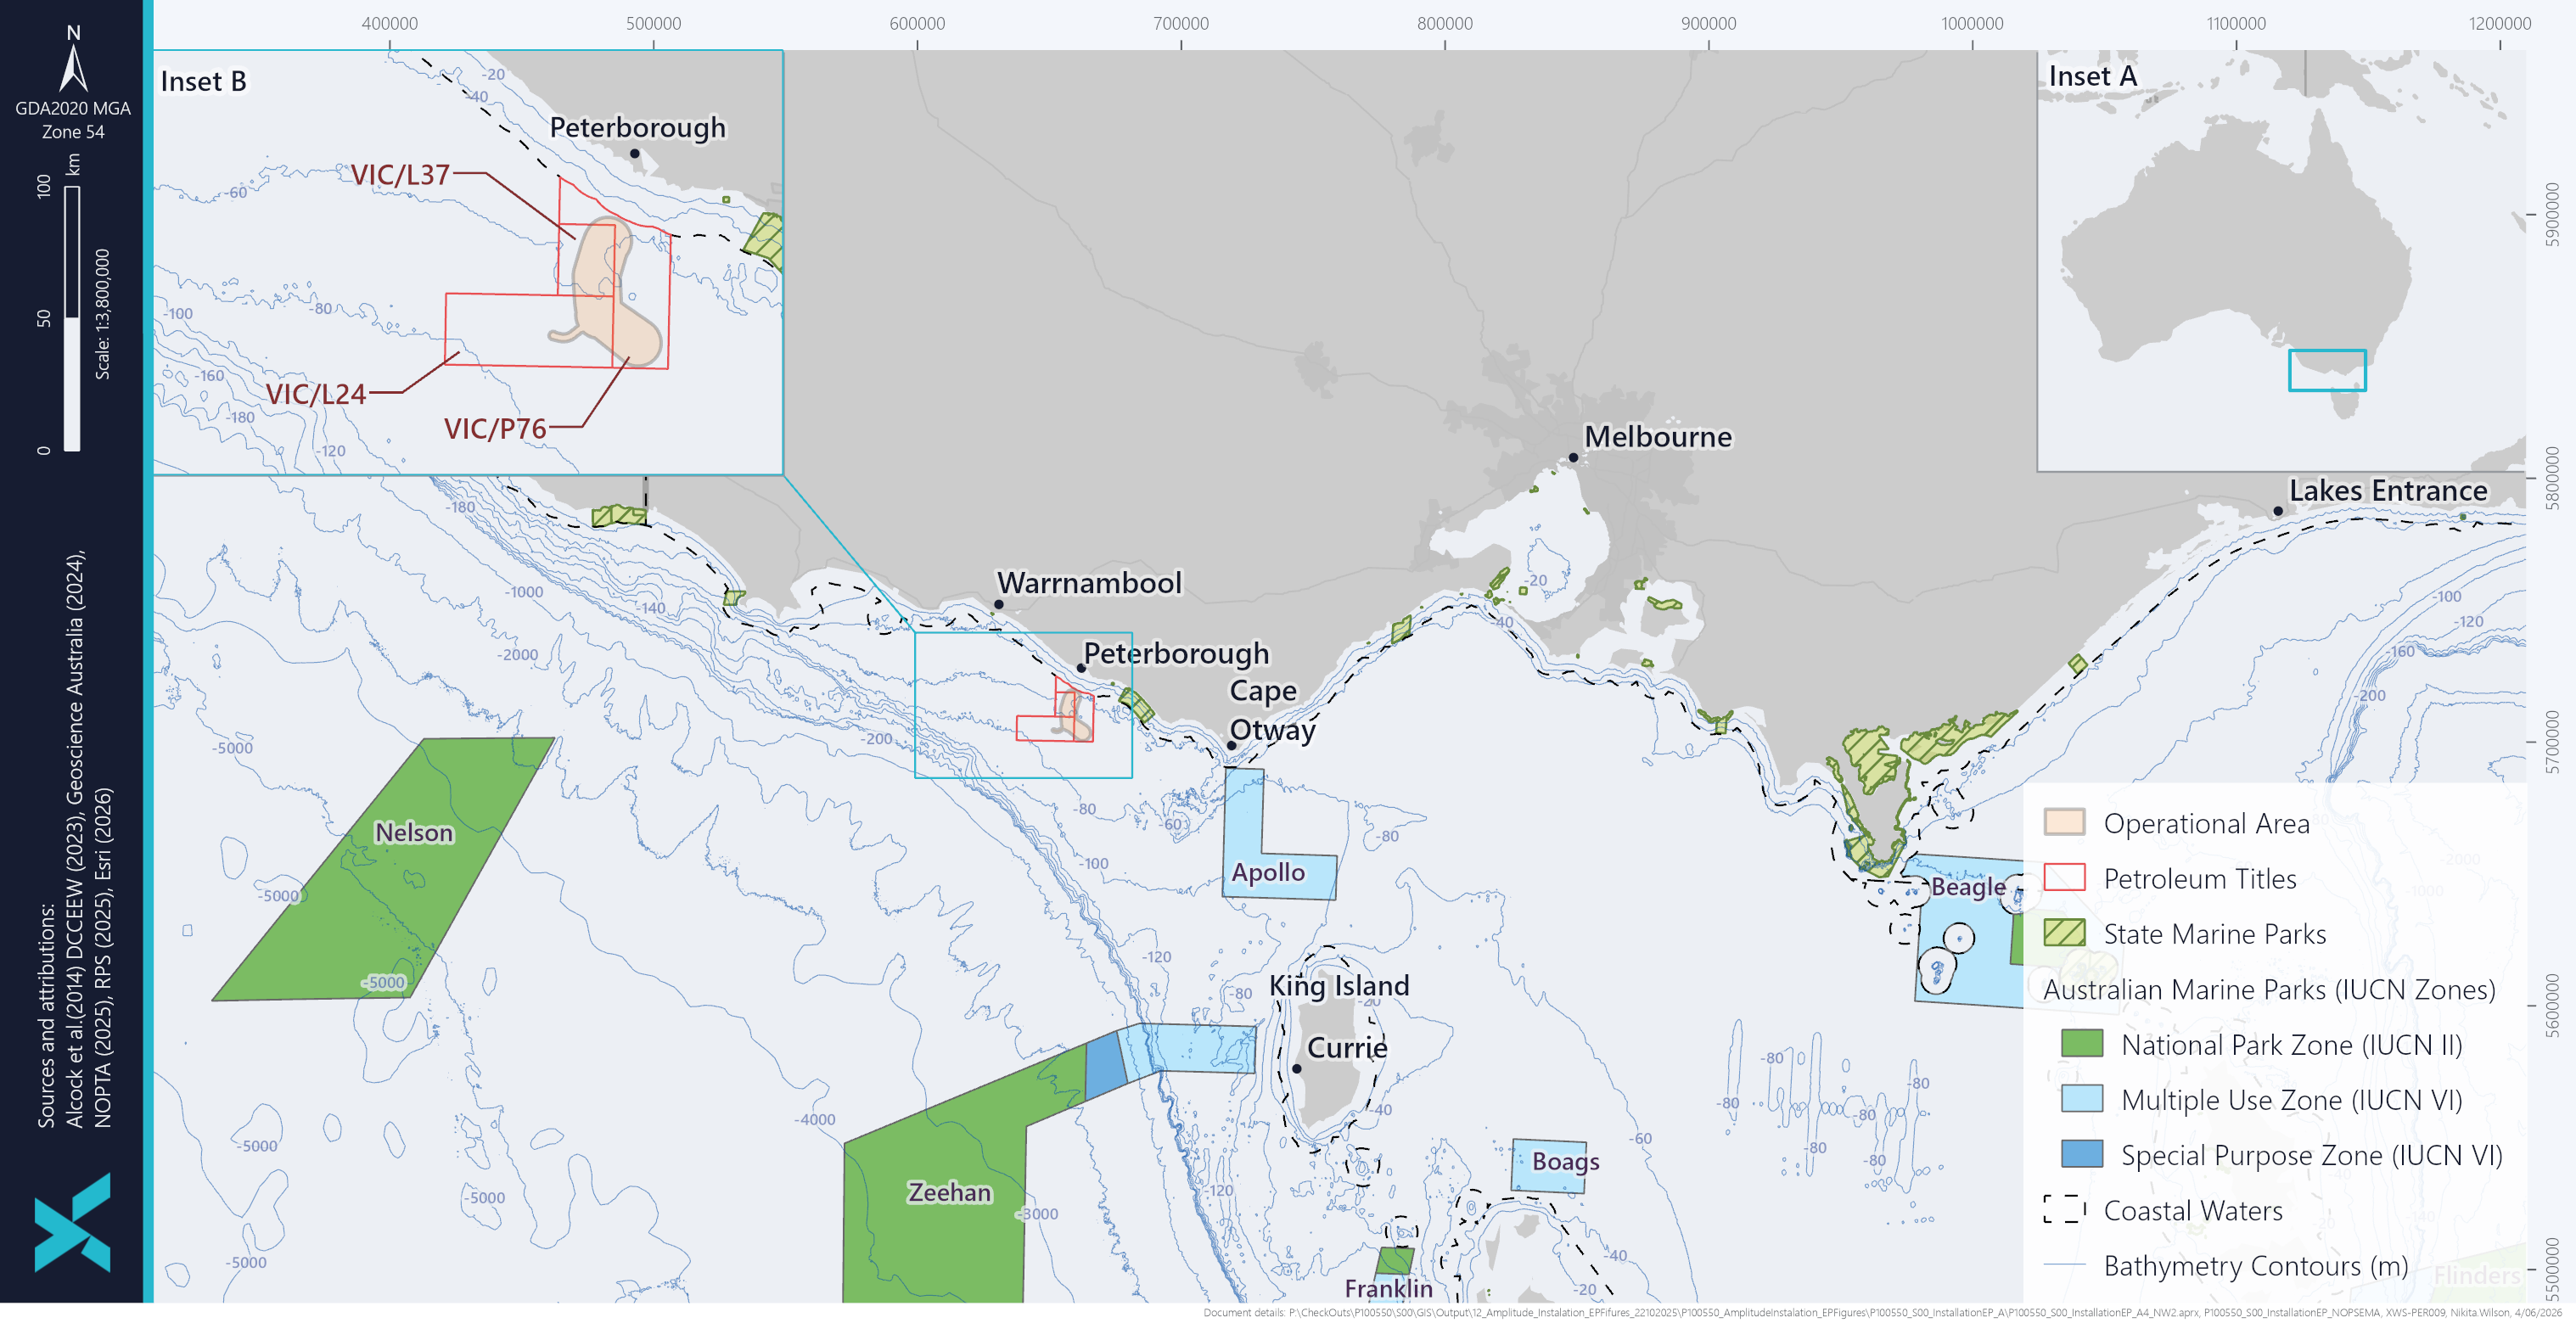Click the 'VIC/P76' title label
The width and height of the screenshot is (2576, 1323).
tap(495, 429)
